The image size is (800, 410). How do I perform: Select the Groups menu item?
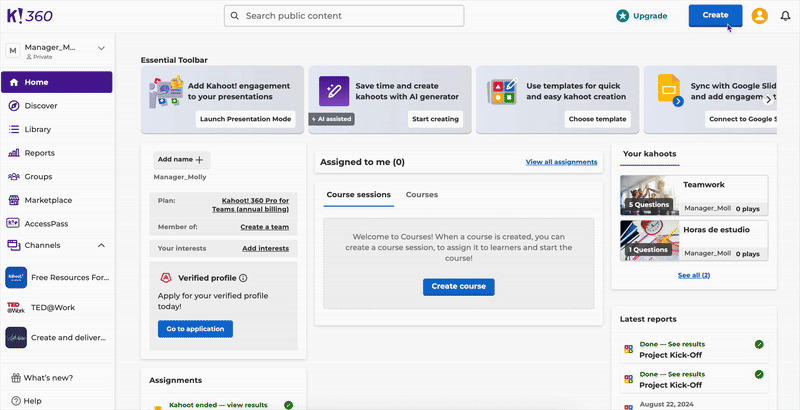38,176
